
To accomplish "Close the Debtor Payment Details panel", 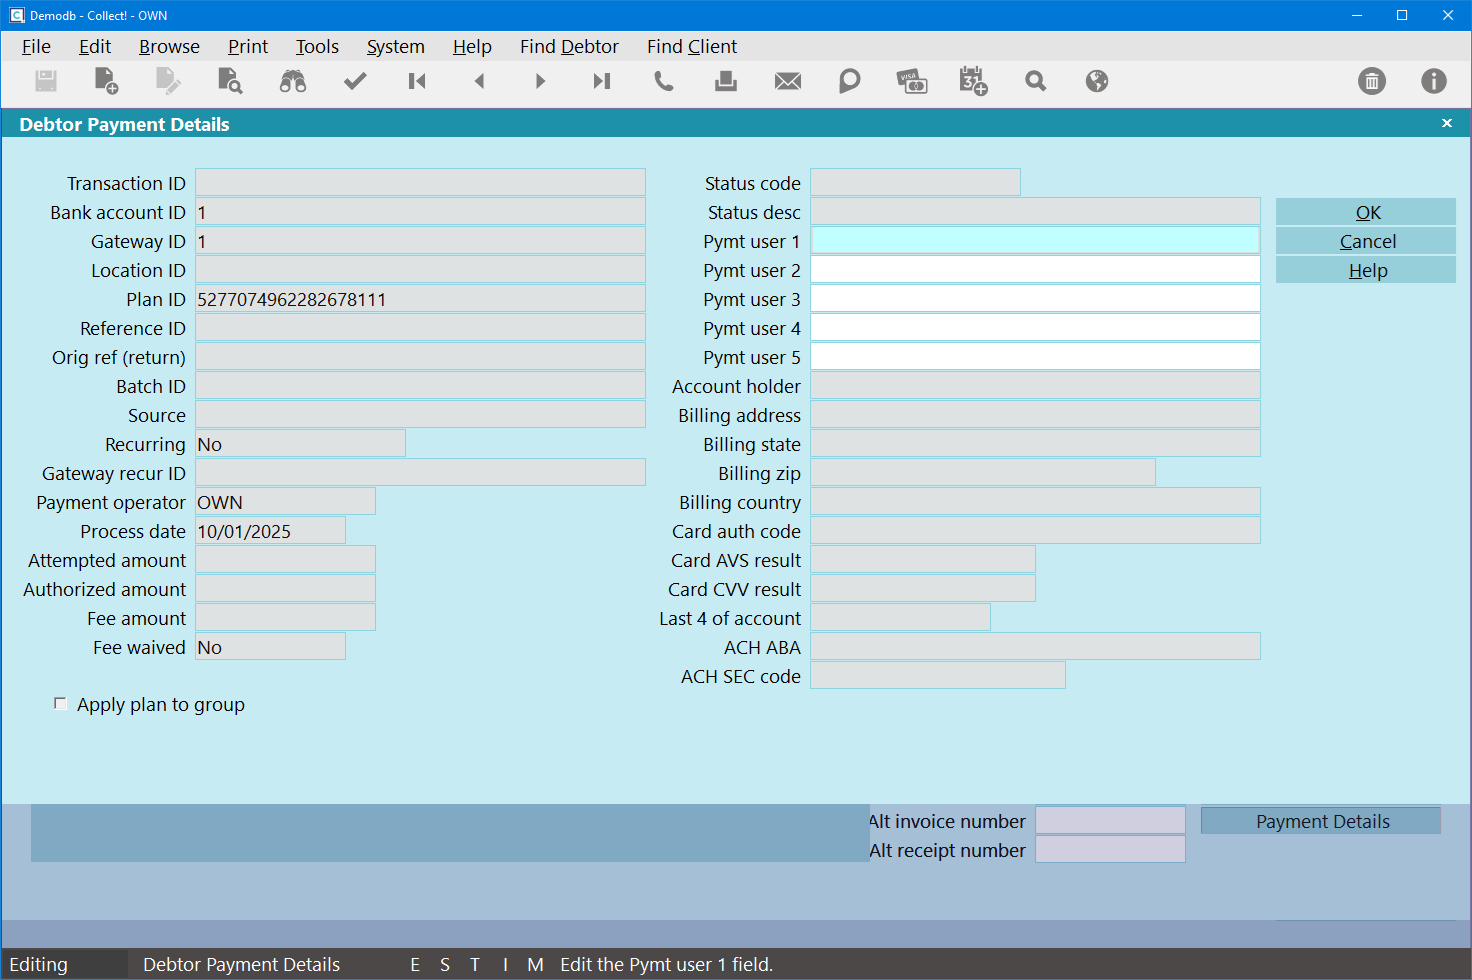I will [1446, 123].
